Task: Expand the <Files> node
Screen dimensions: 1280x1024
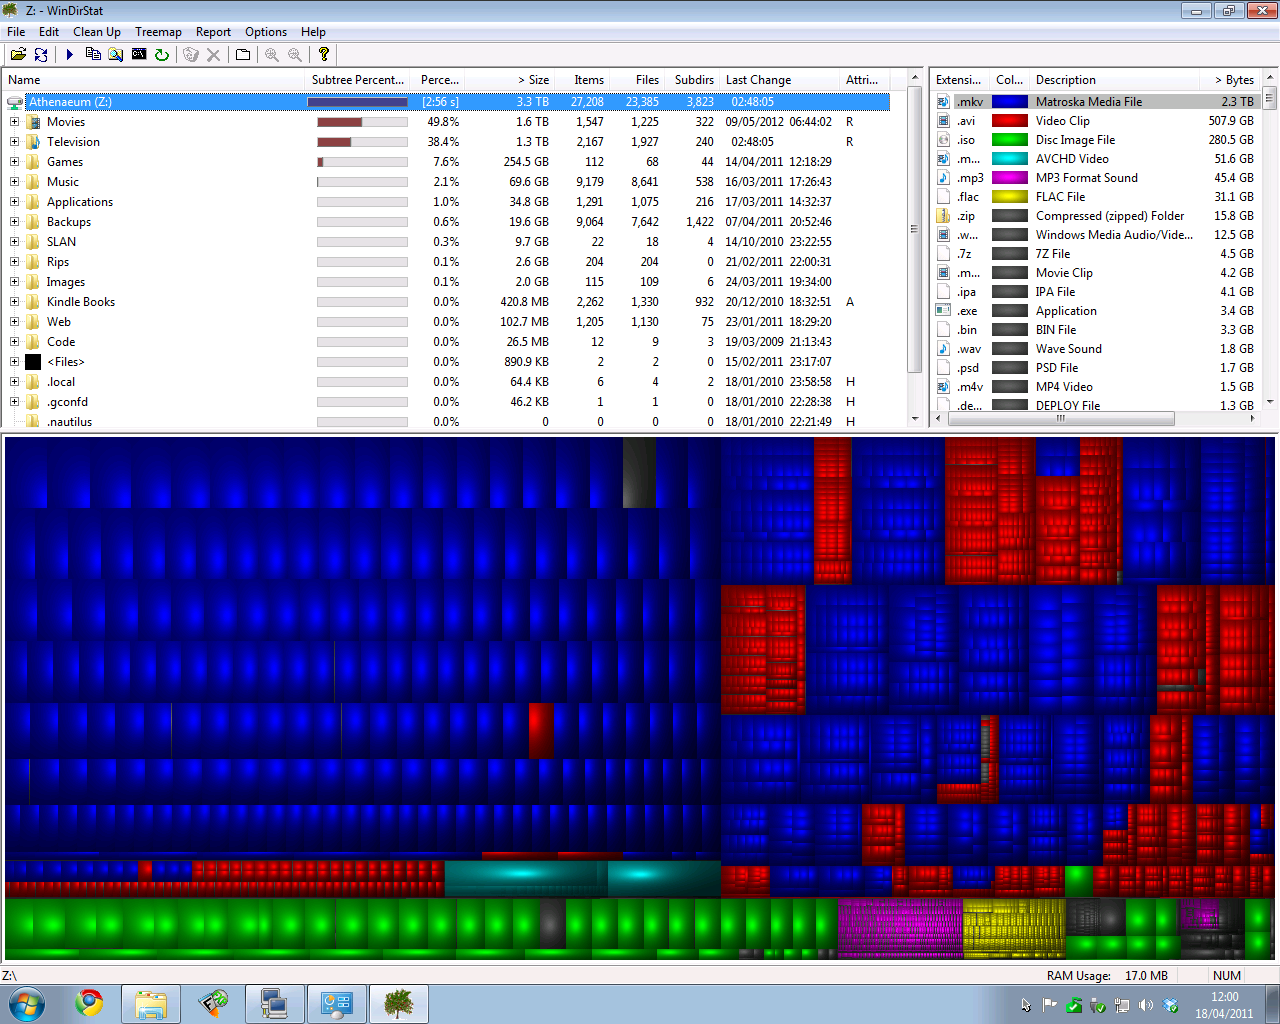Action: pos(14,362)
